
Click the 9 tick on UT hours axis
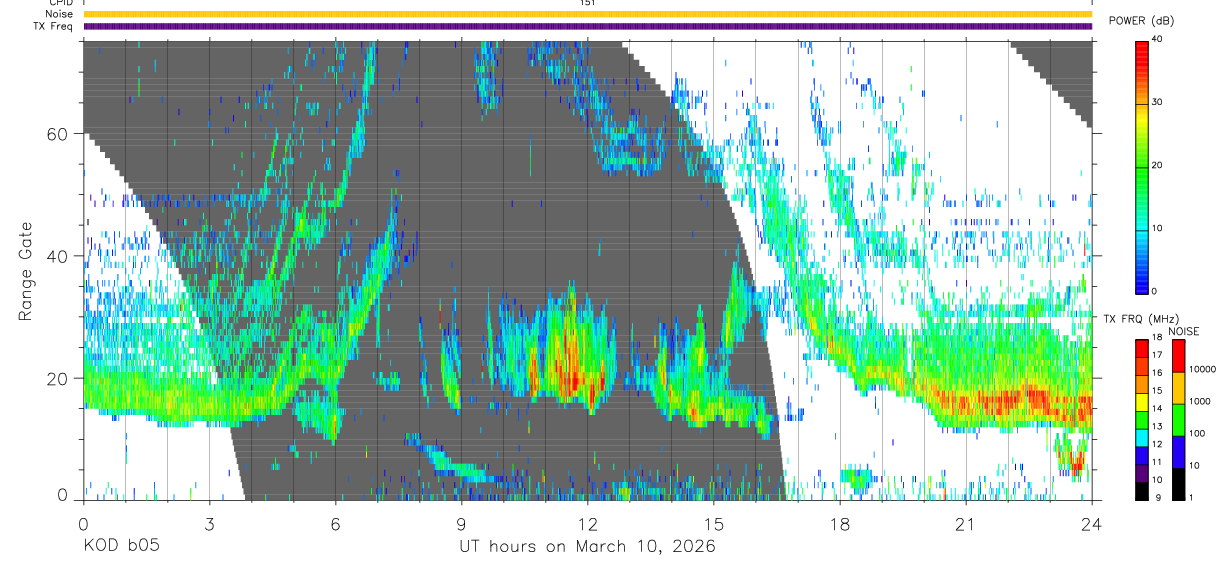point(462,525)
